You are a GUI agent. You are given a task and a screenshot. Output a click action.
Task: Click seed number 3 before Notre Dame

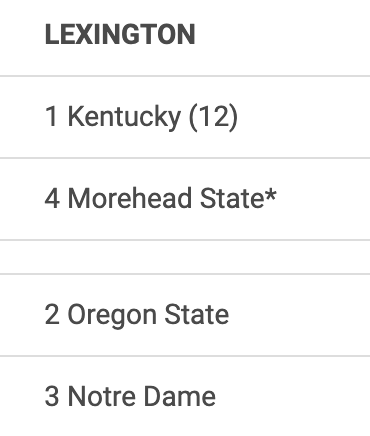coord(52,396)
